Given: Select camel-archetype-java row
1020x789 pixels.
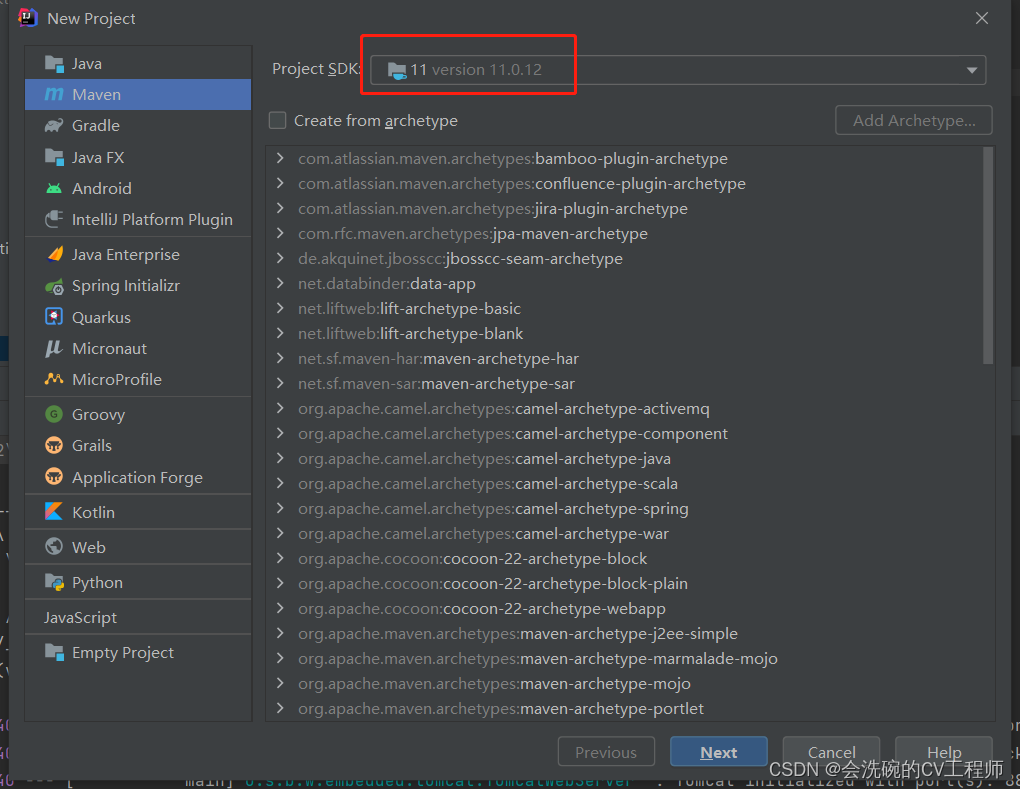Looking at the screenshot, I should tap(624, 459).
